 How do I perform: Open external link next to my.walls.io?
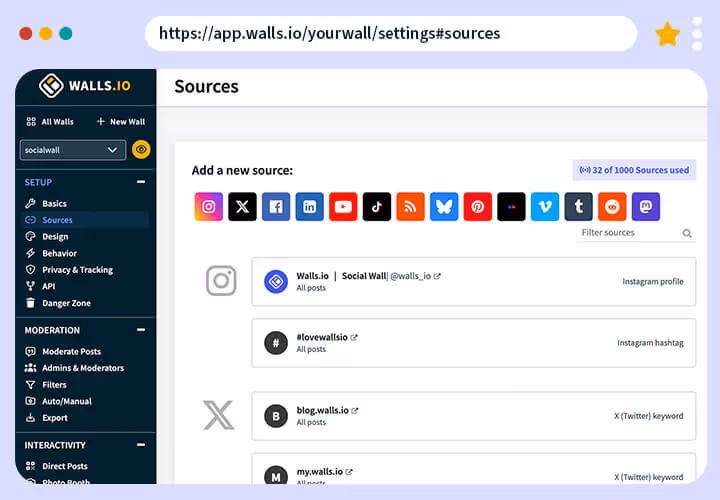click(x=349, y=472)
